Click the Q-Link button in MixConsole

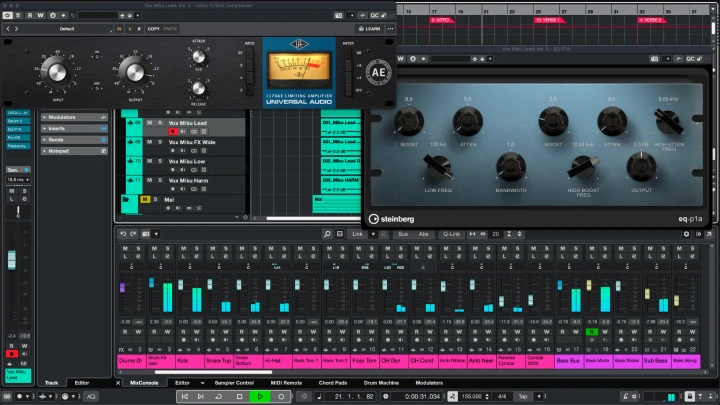click(451, 234)
